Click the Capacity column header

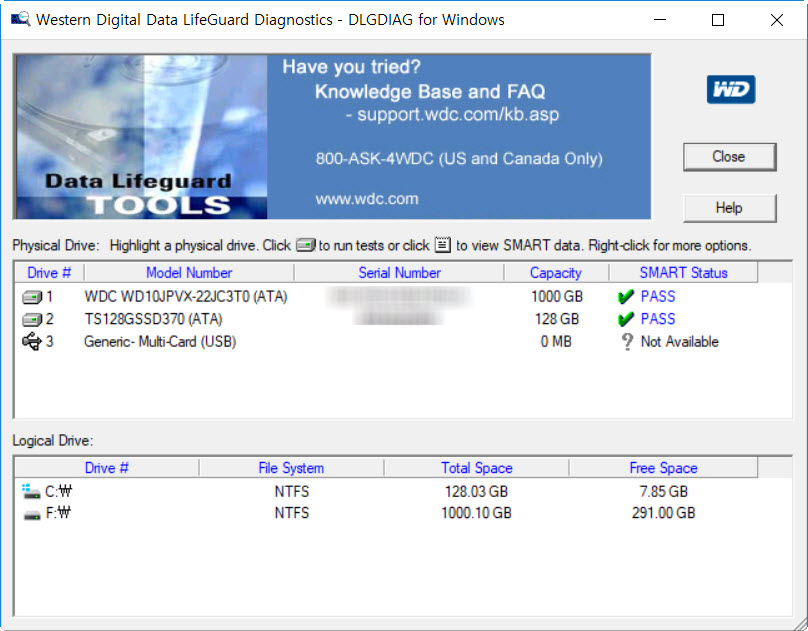(556, 272)
